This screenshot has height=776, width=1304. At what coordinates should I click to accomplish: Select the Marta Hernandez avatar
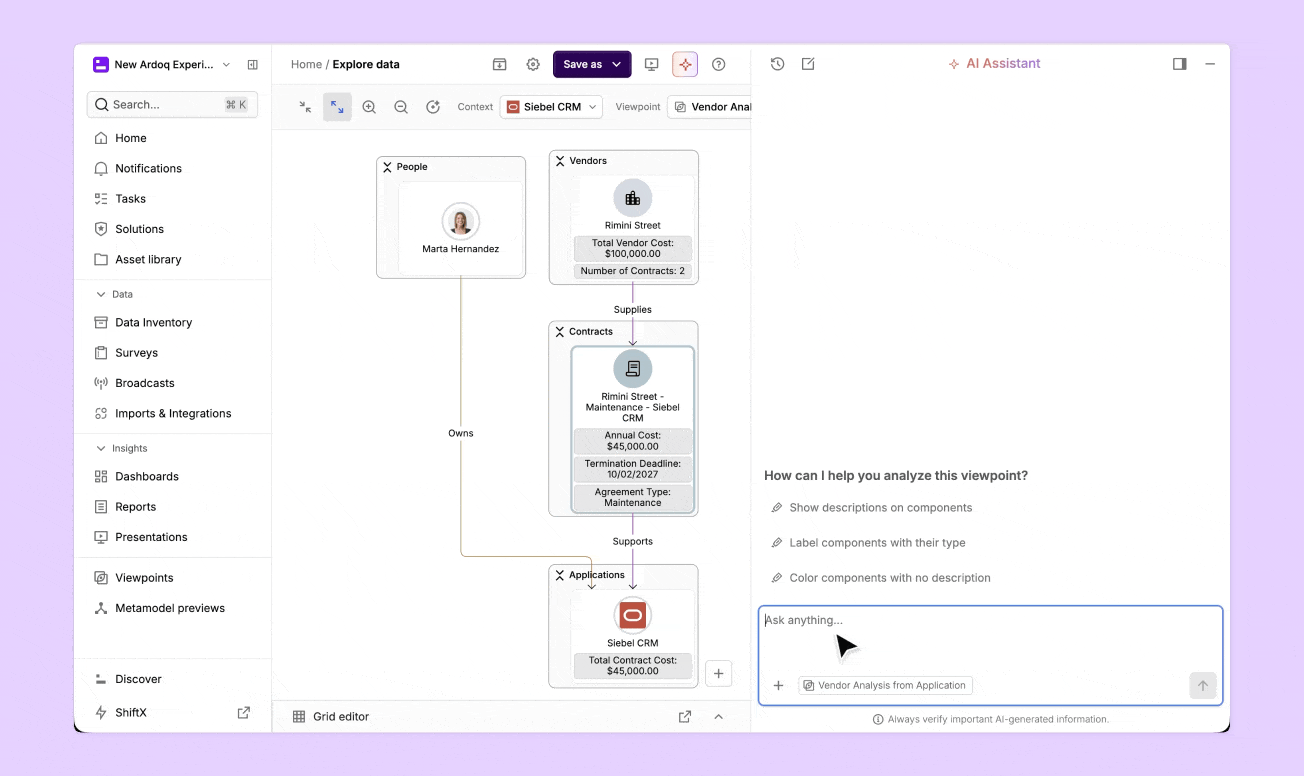pyautogui.click(x=461, y=221)
